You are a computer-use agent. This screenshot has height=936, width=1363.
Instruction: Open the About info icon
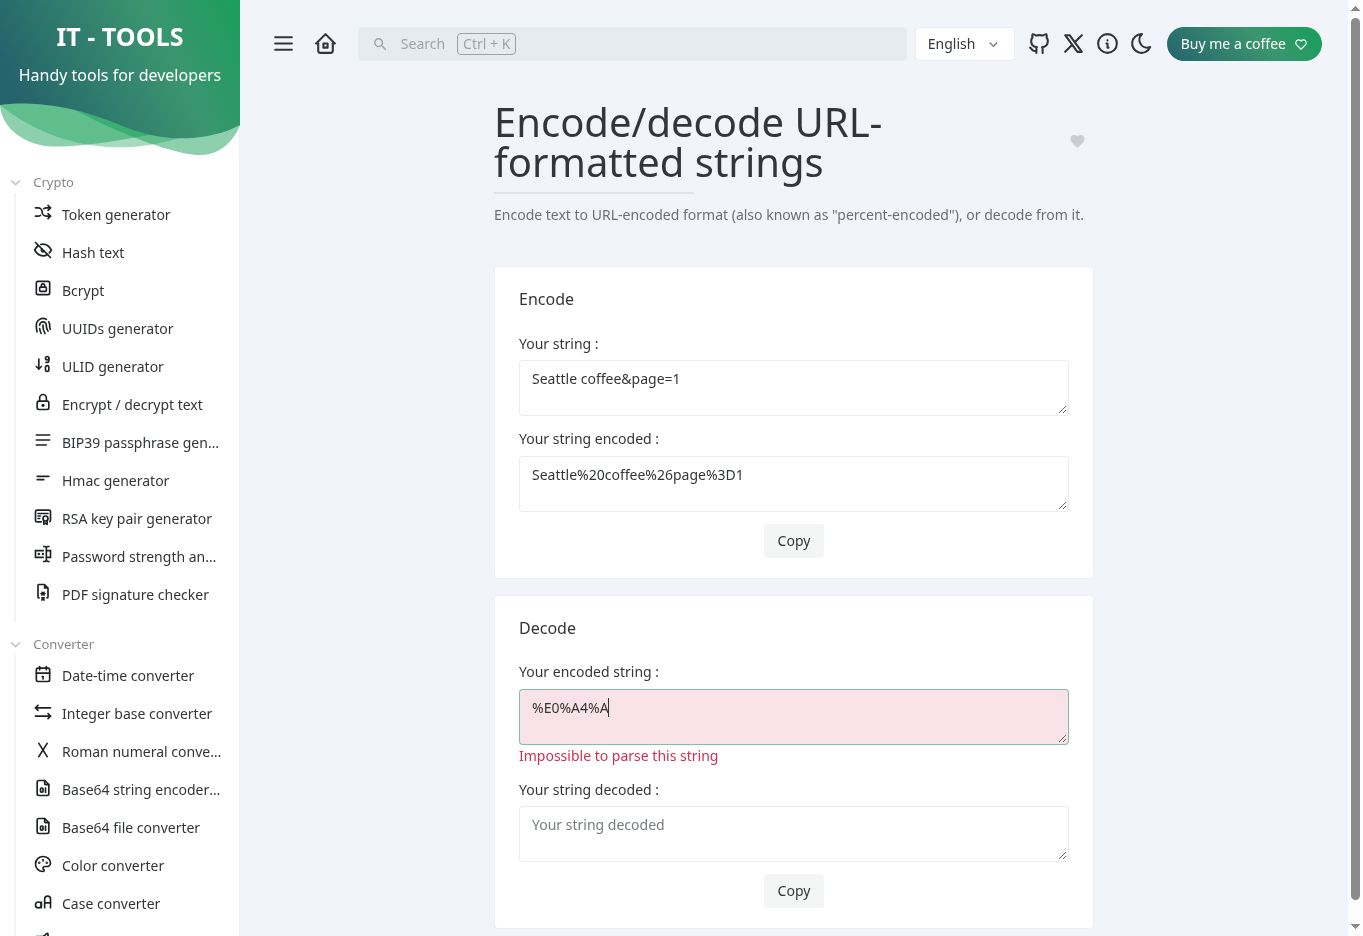(x=1107, y=44)
